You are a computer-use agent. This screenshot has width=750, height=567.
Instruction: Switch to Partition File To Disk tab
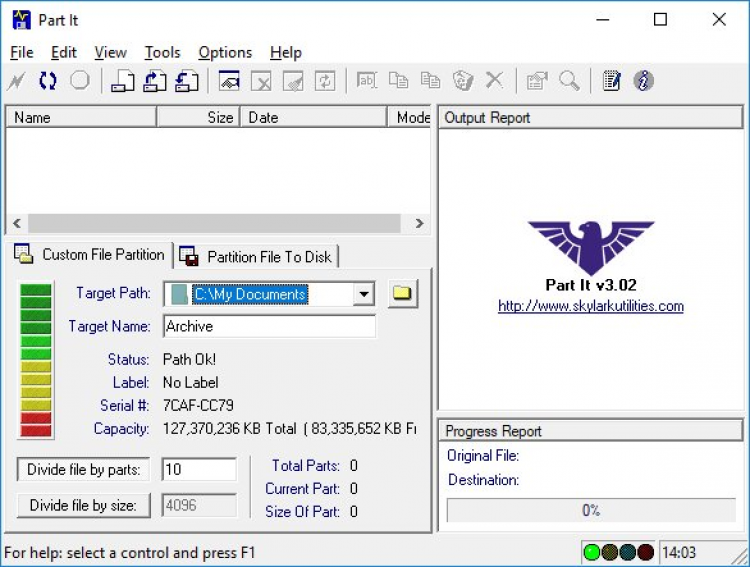pos(256,256)
